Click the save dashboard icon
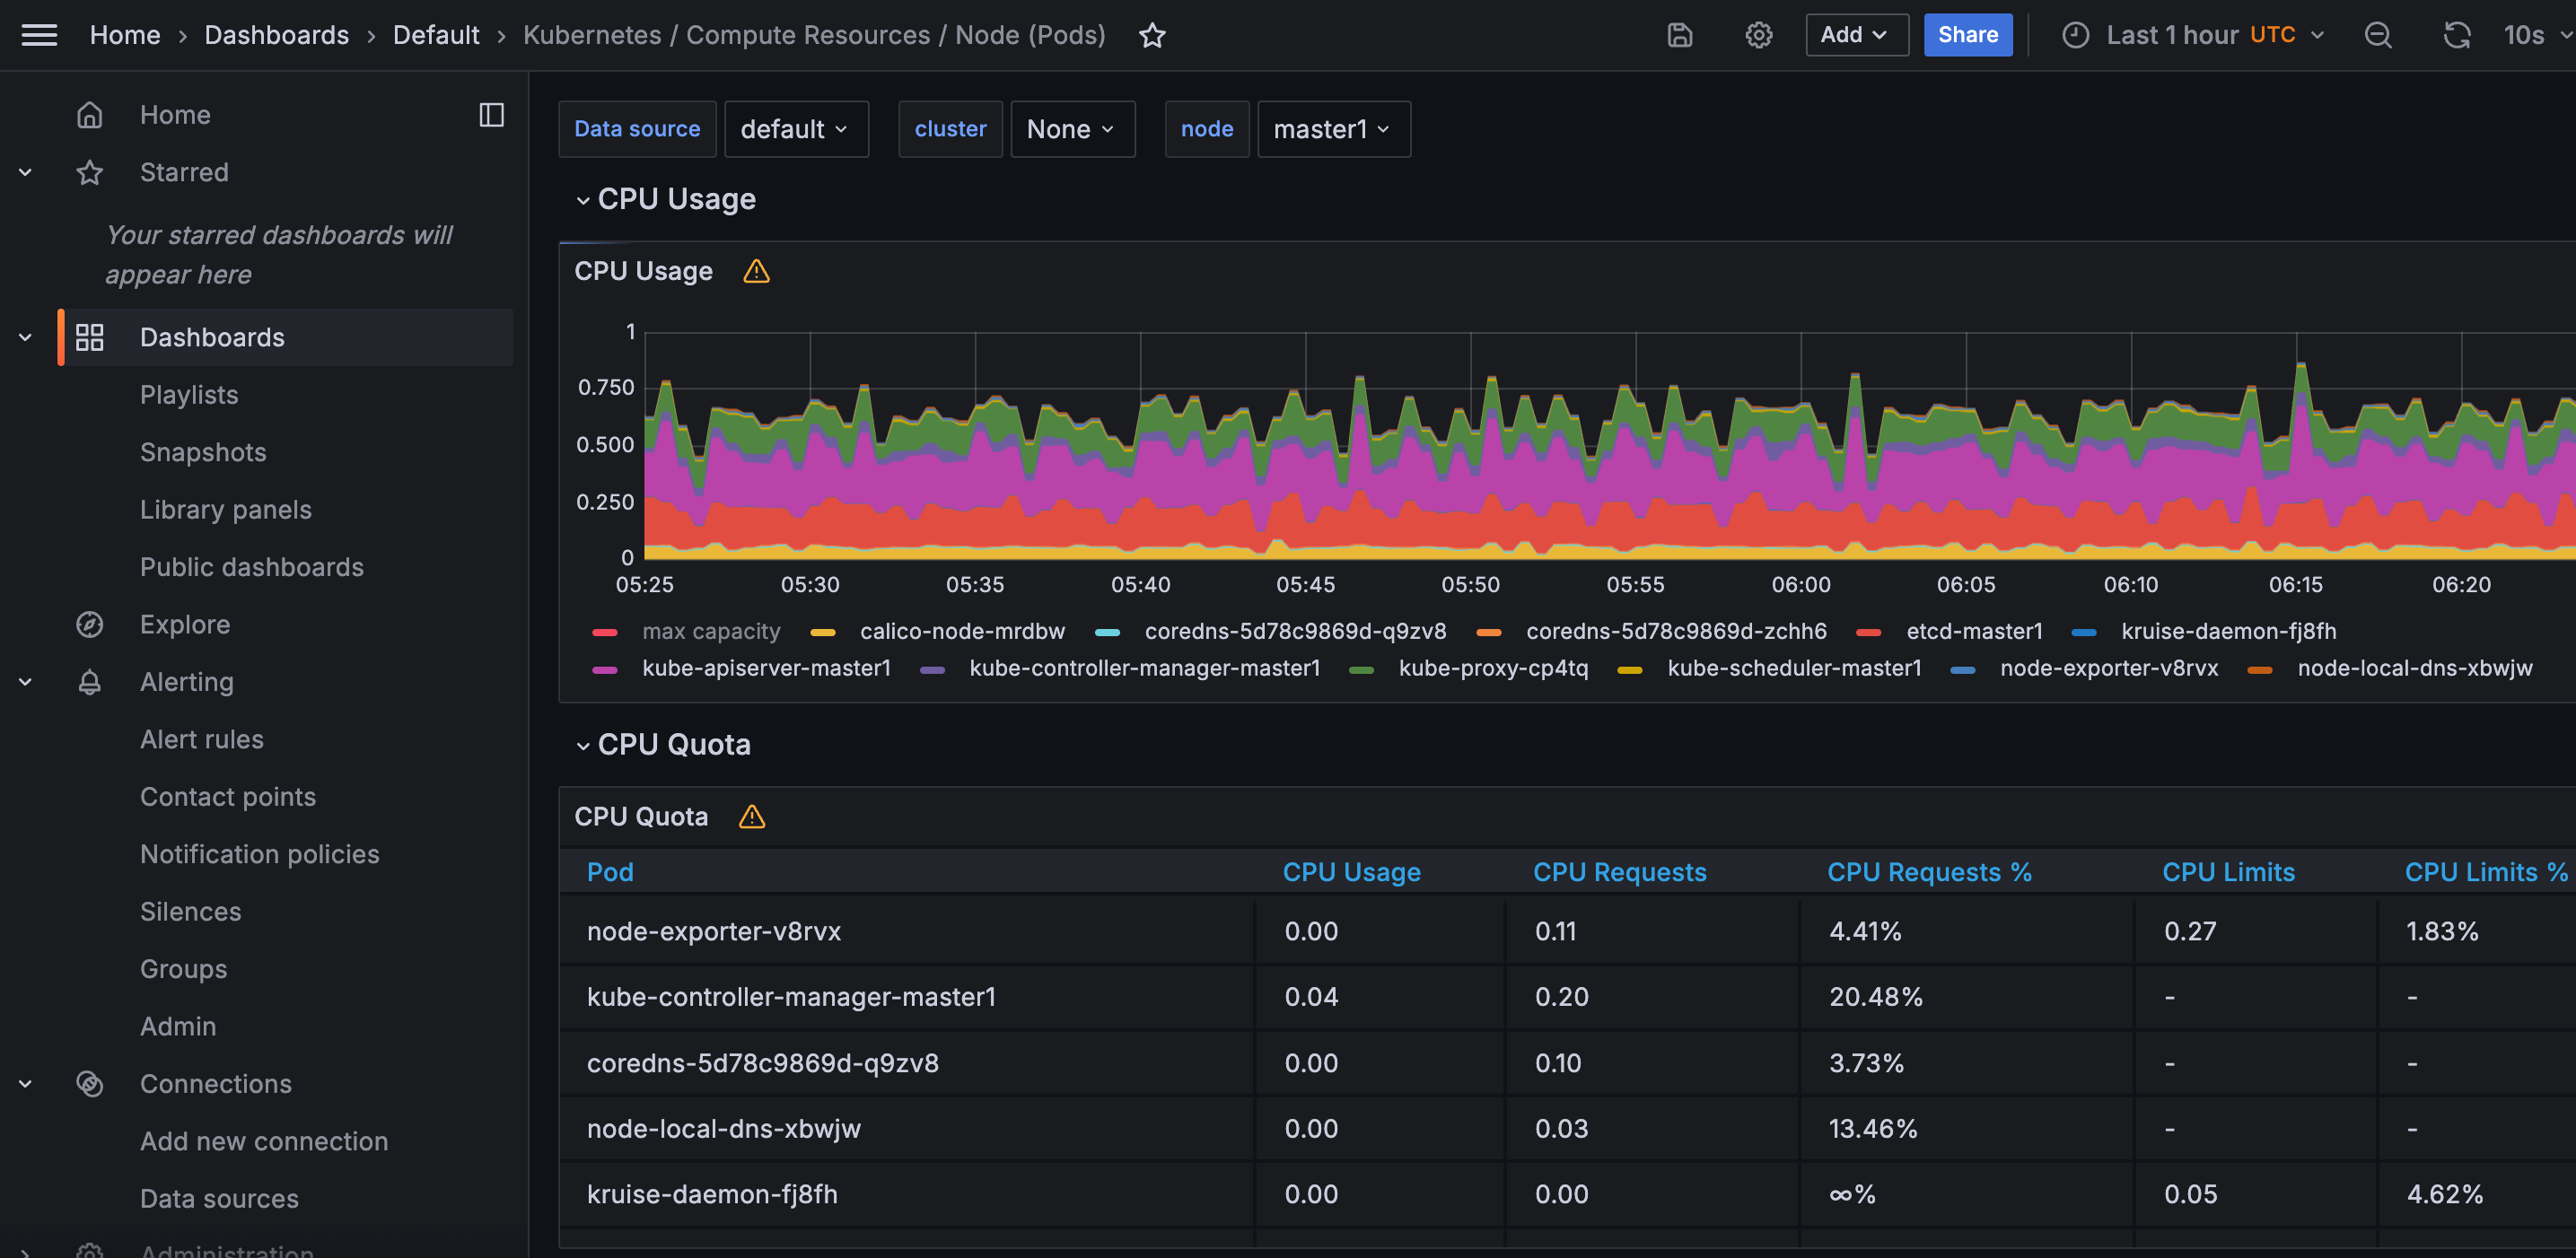Image resolution: width=2576 pixels, height=1258 pixels. [x=1680, y=35]
